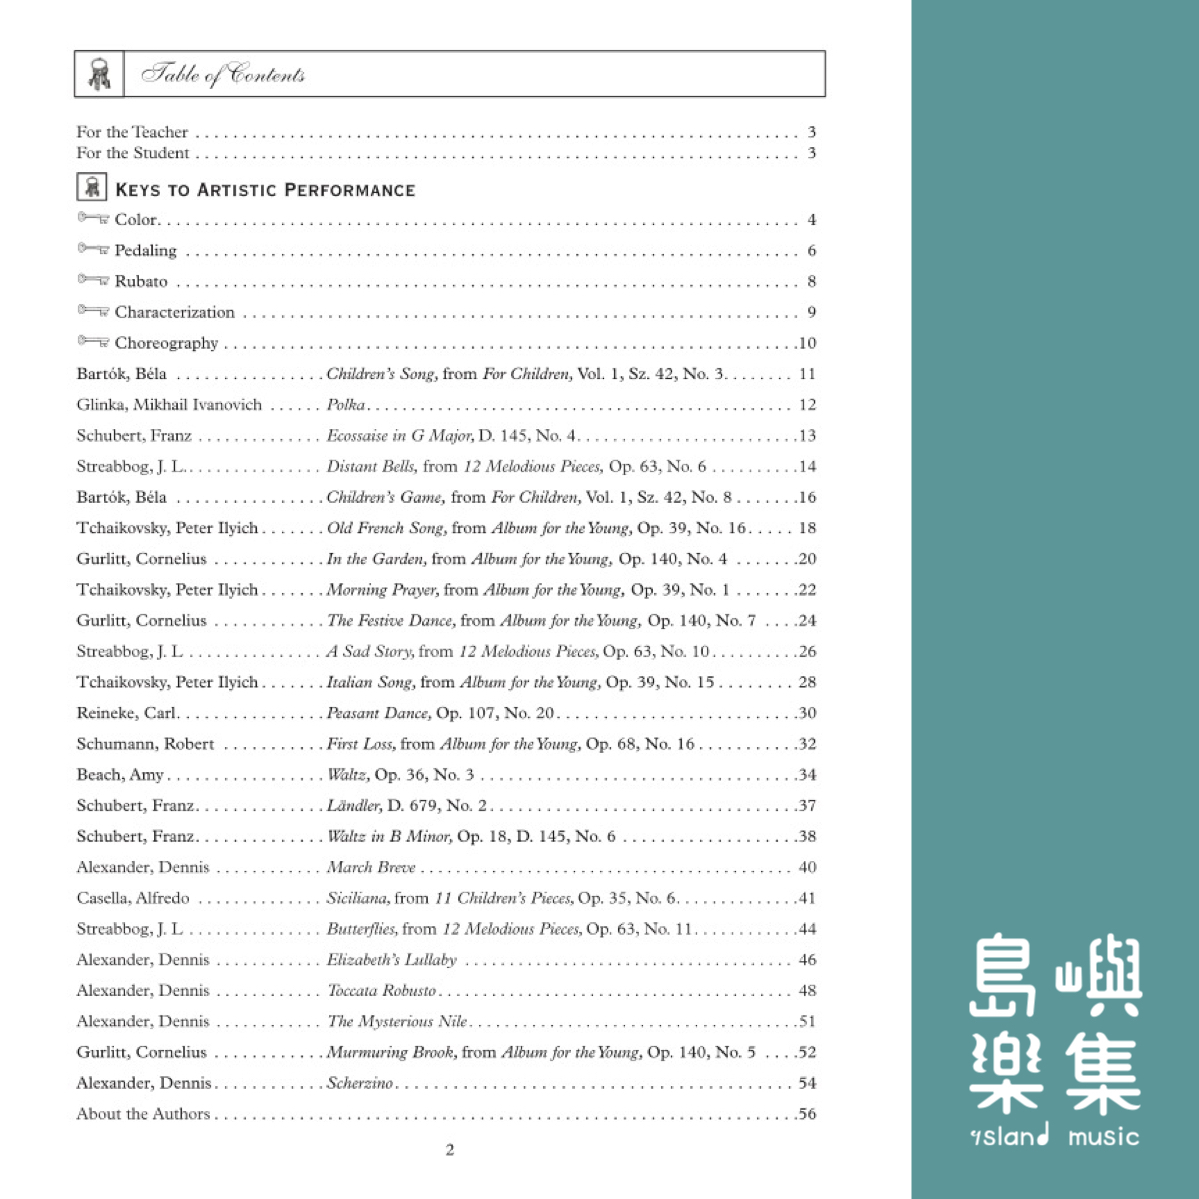Screen dimensions: 1199x1199
Task: Click the 'Table of Contents' heading text
Action: (223, 73)
